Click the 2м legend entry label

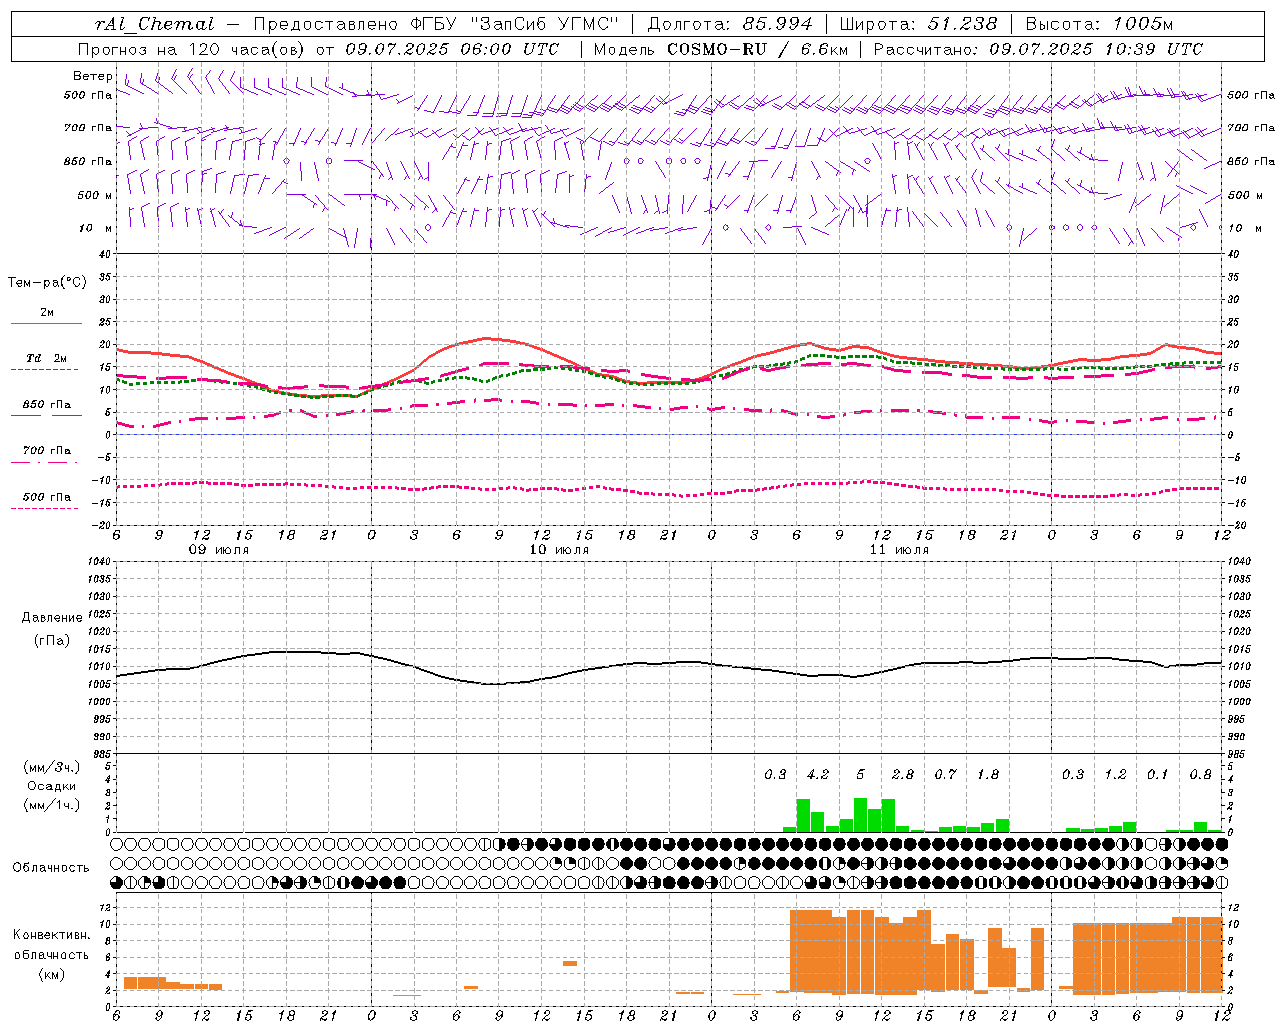coord(47,313)
